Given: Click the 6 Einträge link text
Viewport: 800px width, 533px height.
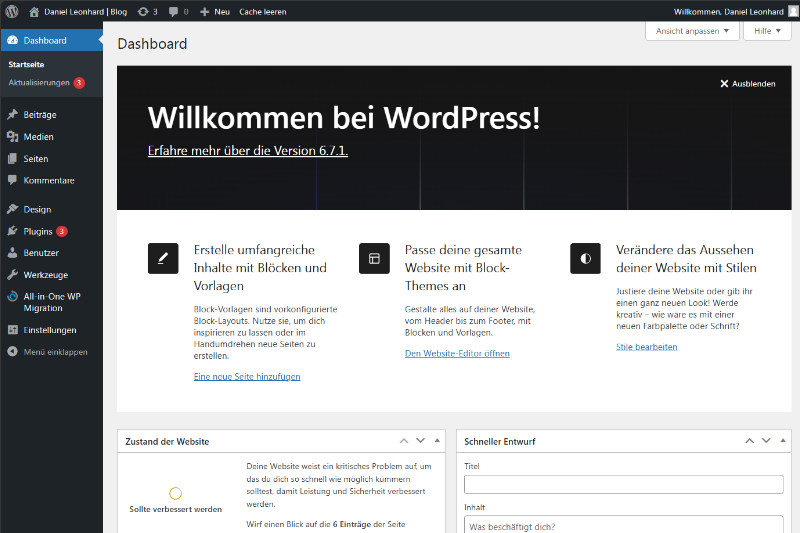Looking at the screenshot, I should 352,524.
